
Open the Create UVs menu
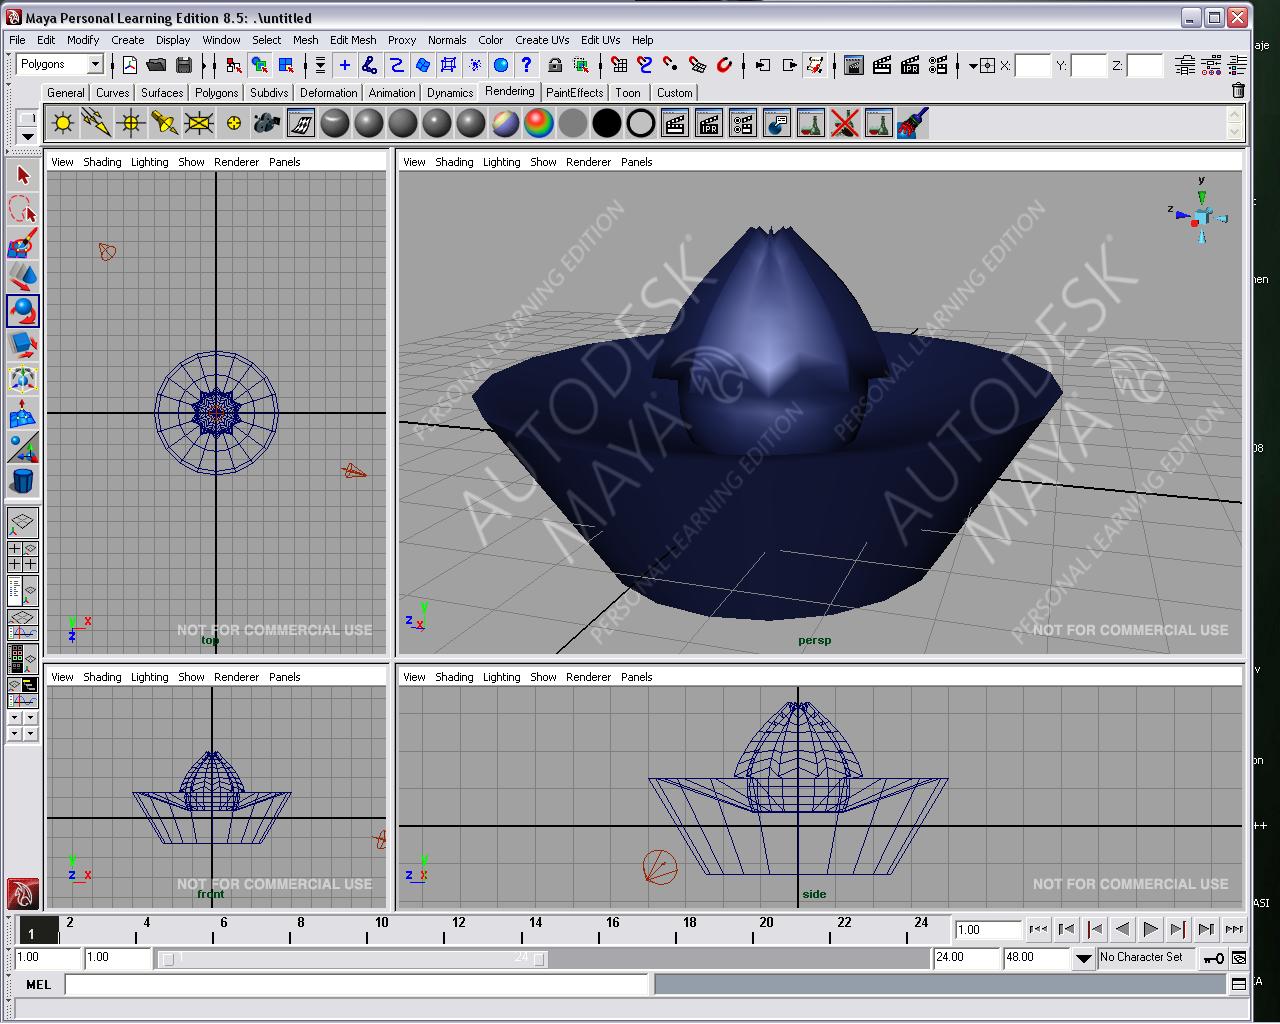point(542,40)
